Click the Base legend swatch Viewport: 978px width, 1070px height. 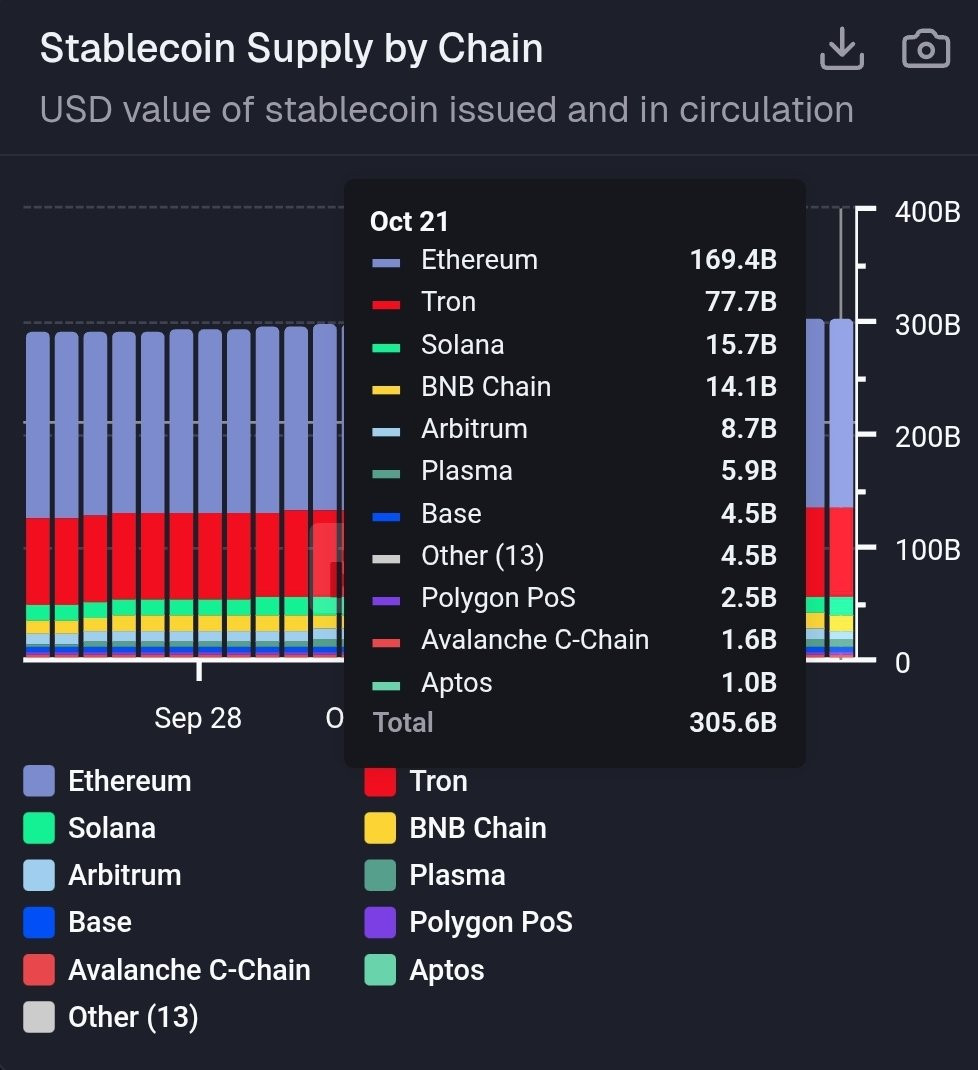click(39, 922)
